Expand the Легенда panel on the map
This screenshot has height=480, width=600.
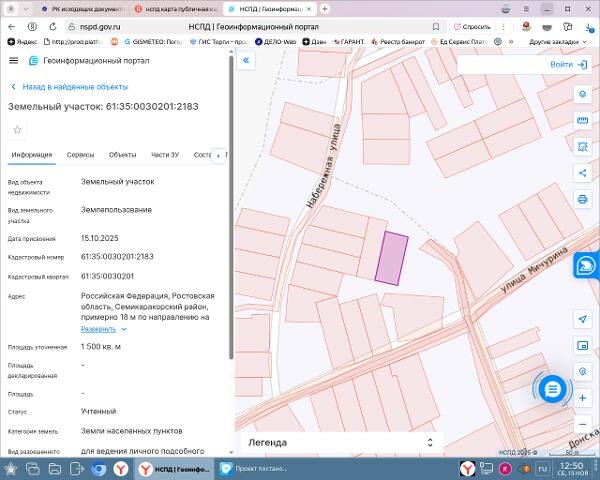(x=342, y=442)
